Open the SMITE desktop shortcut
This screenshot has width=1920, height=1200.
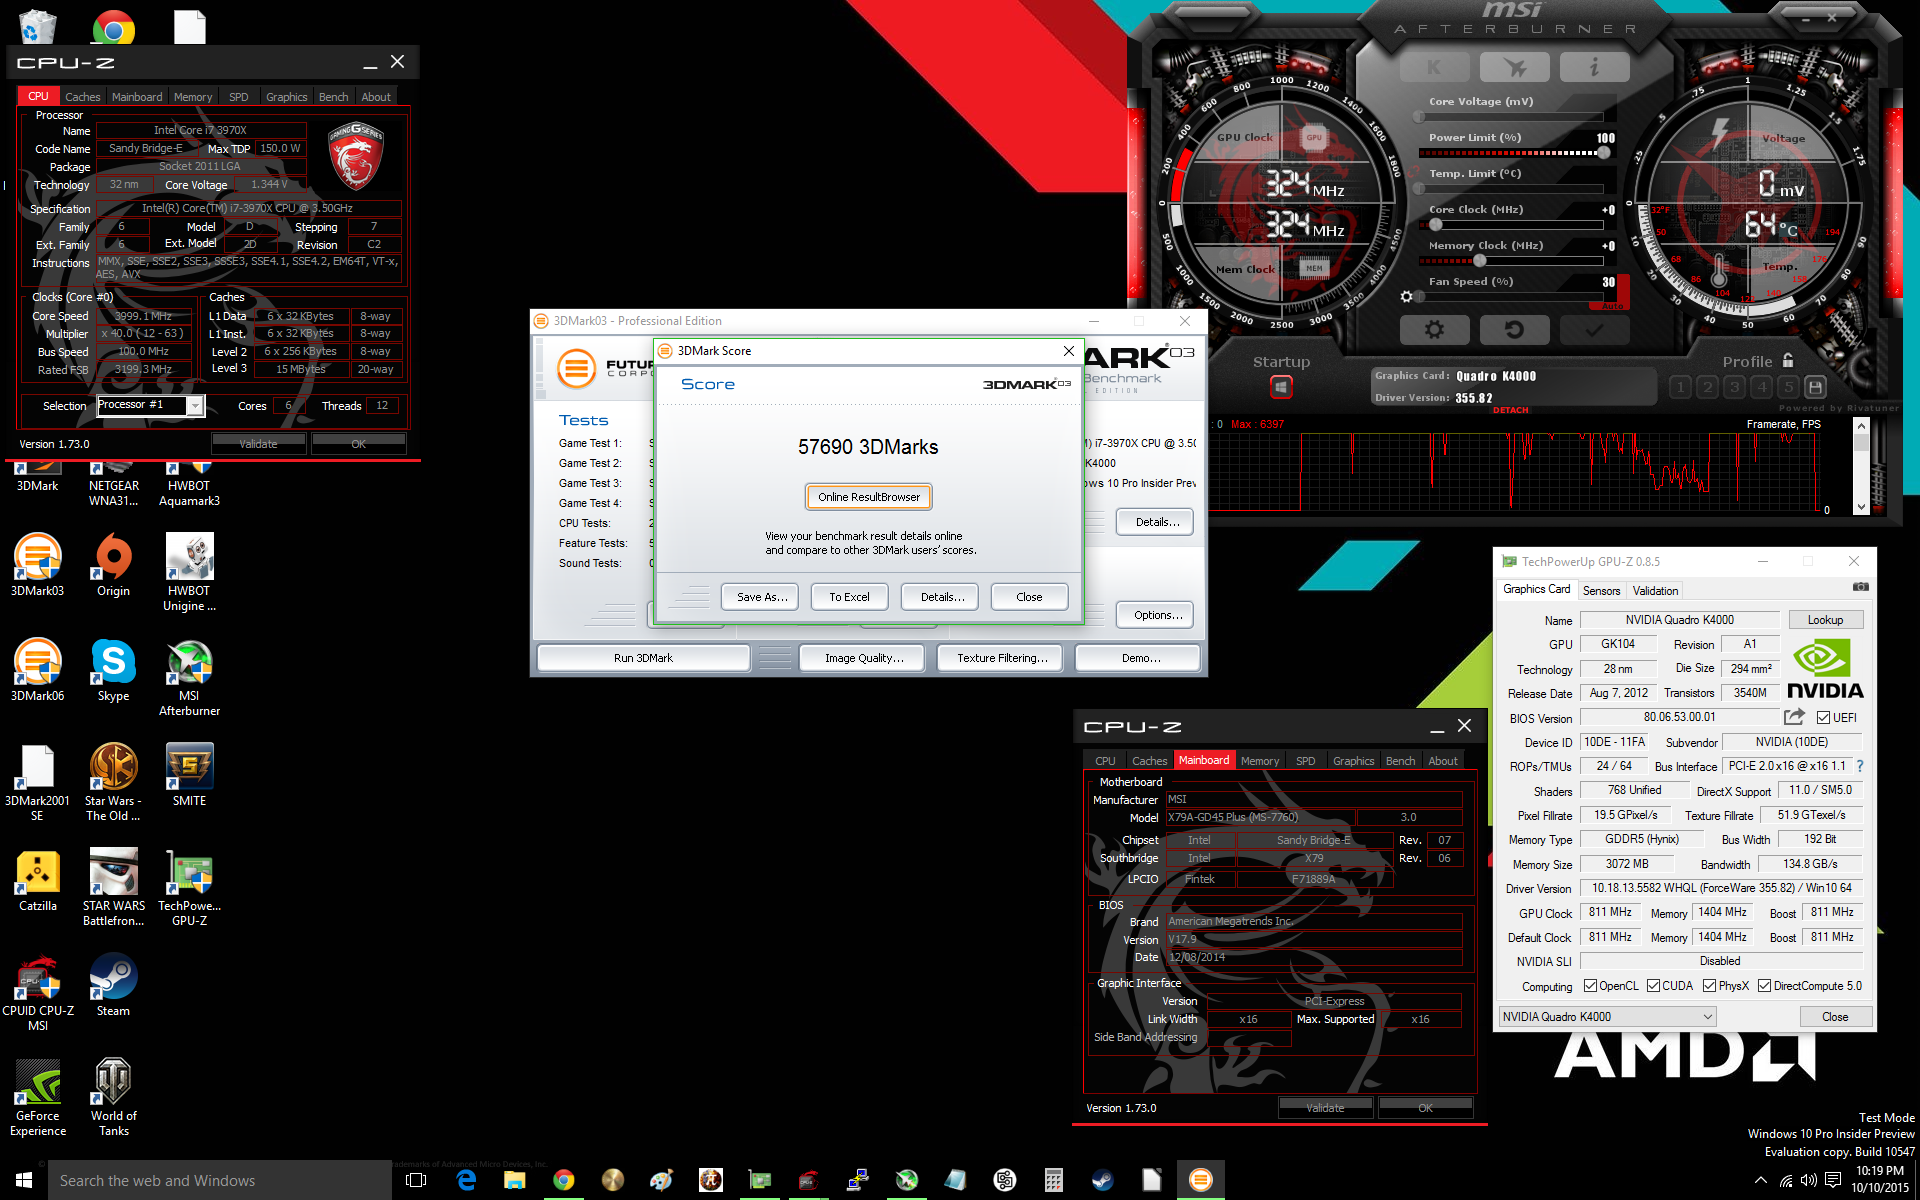point(189,775)
